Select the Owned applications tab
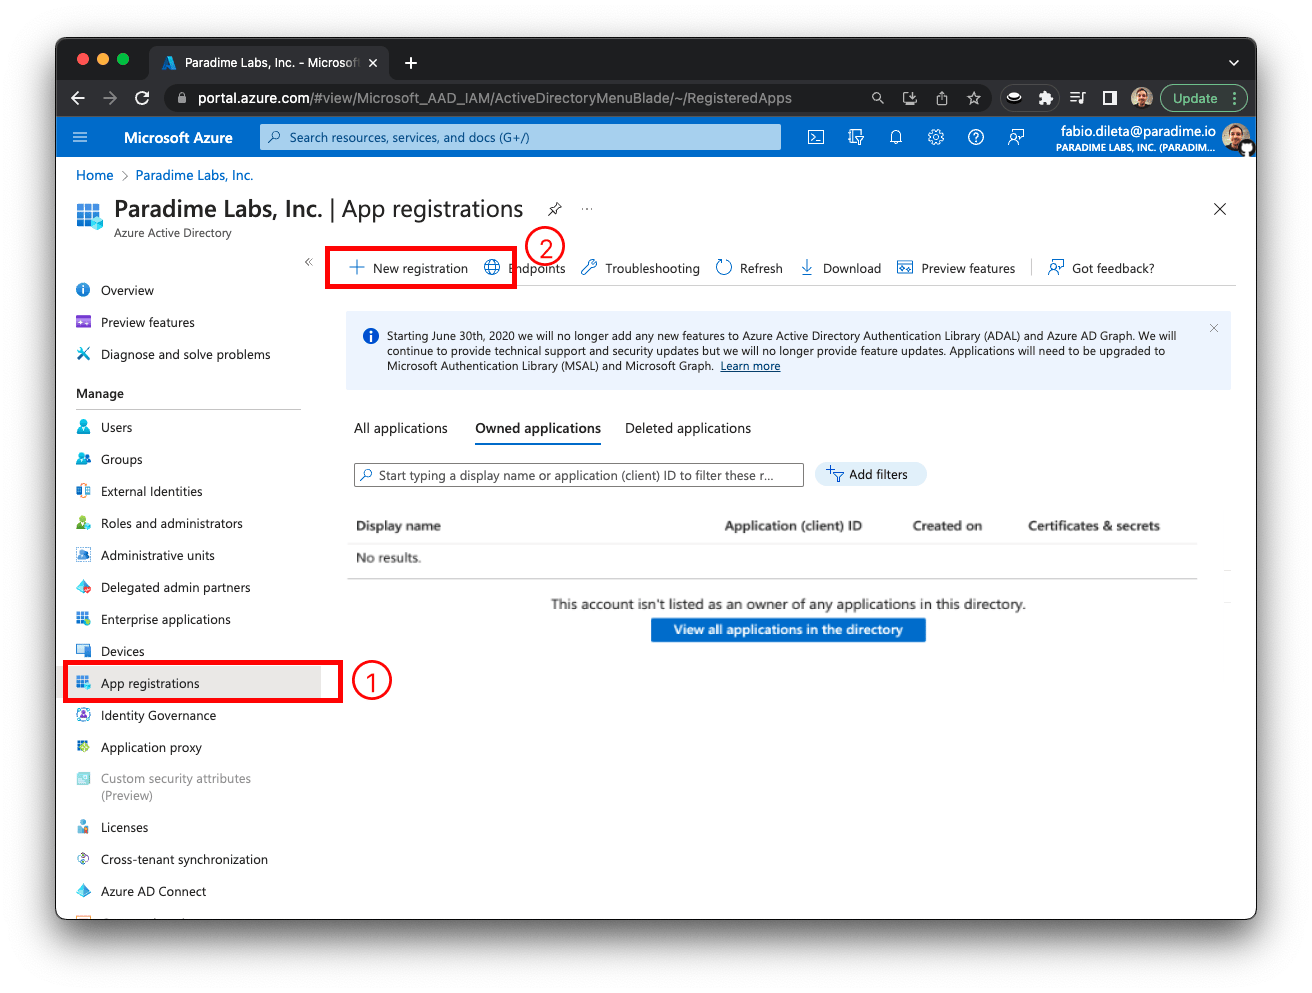Viewport: 1312px width, 993px height. pos(538,428)
